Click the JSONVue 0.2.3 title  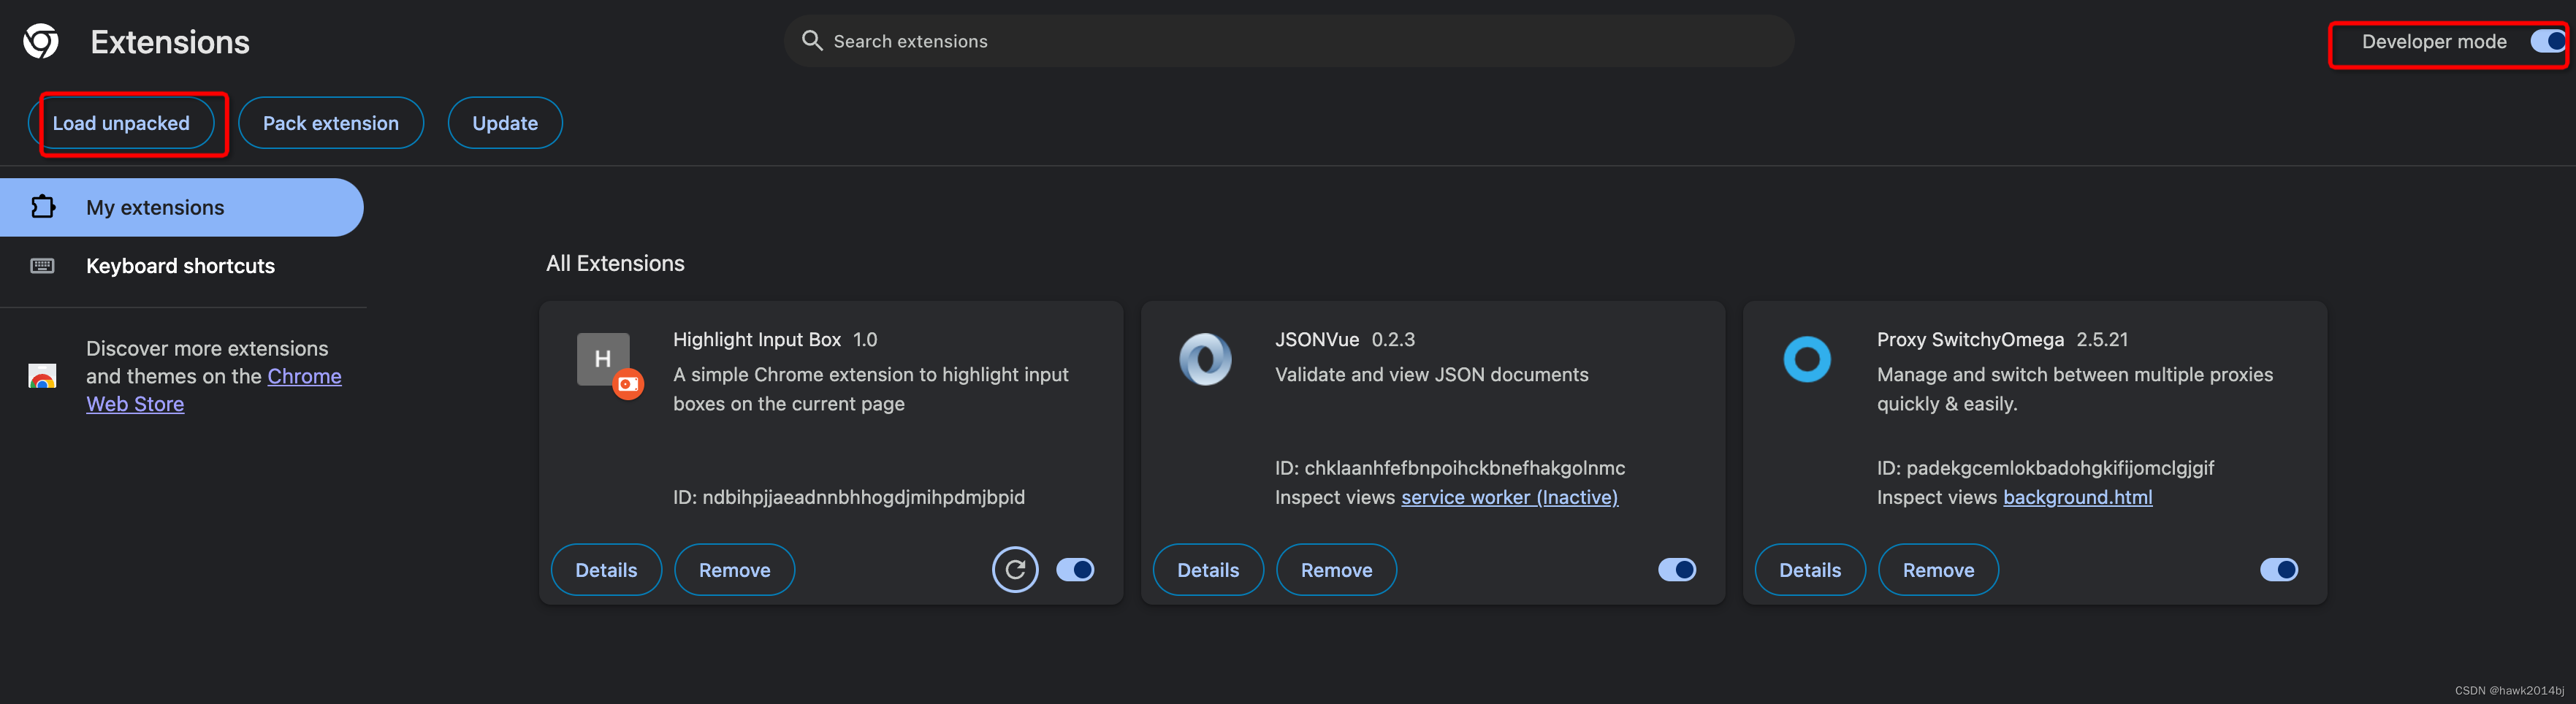[1345, 339]
